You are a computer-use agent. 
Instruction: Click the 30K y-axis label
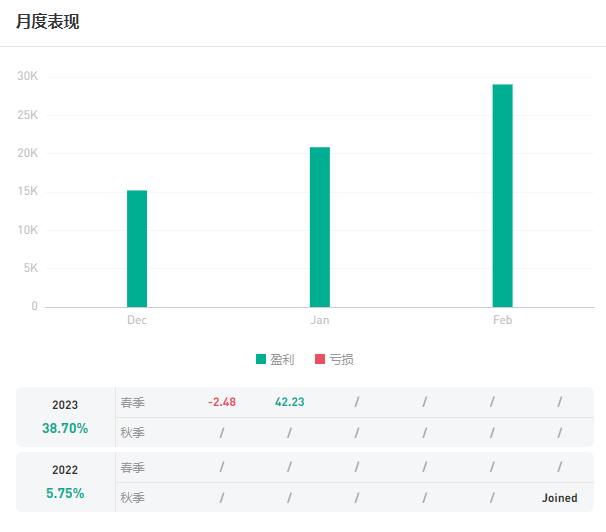tap(27, 76)
